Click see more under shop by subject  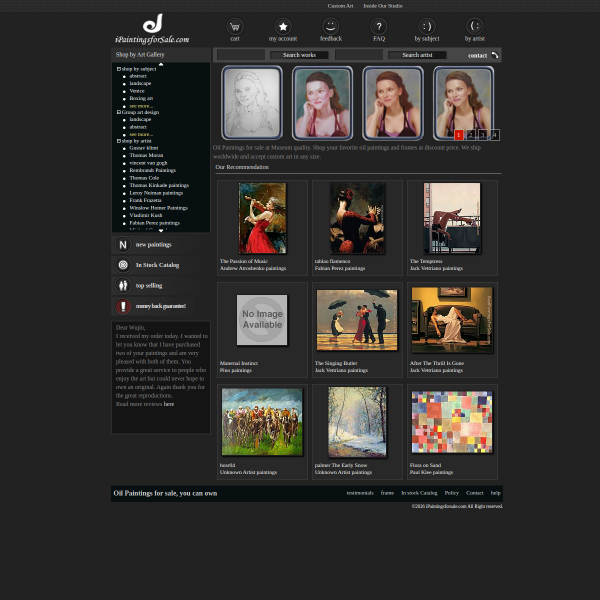tap(141, 106)
